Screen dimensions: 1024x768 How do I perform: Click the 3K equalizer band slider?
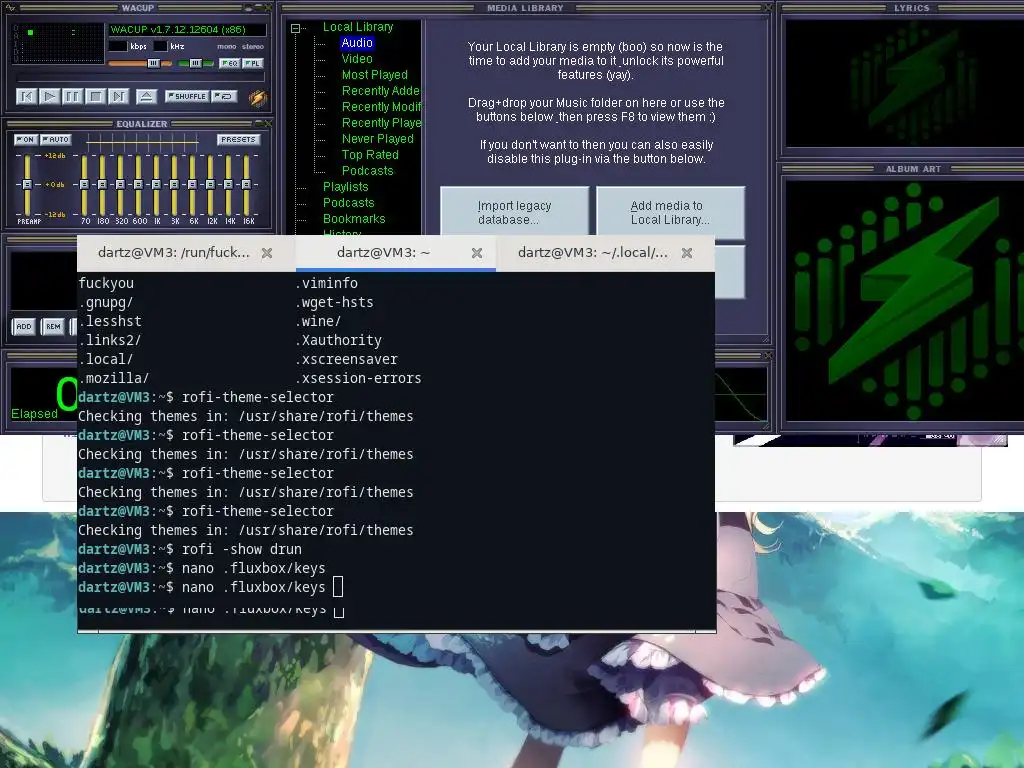[x=174, y=185]
